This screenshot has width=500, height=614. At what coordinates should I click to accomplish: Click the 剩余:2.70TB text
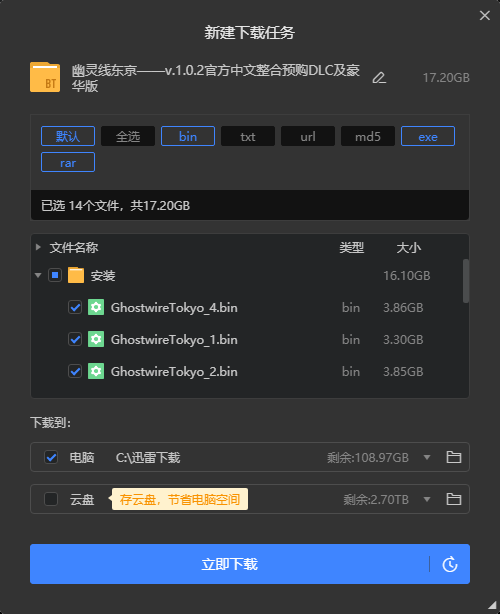tap(376, 499)
